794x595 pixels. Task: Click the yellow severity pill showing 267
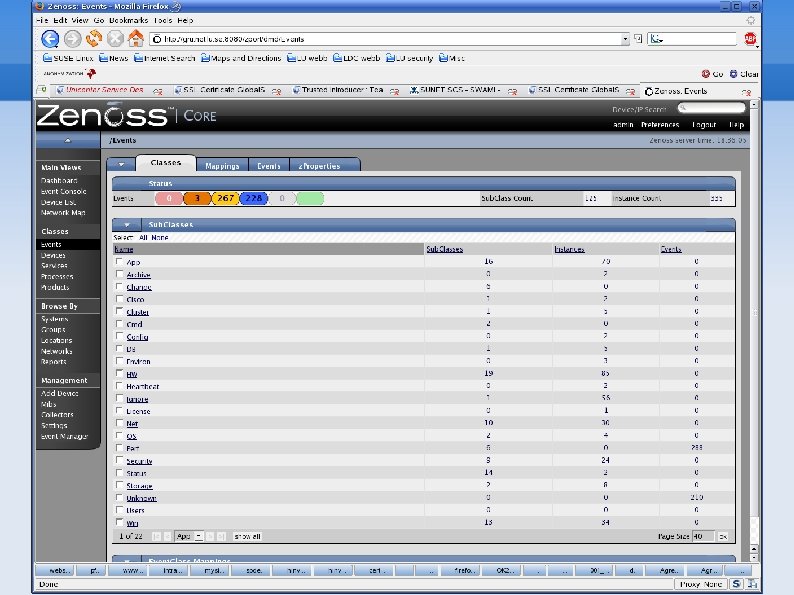pyautogui.click(x=225, y=198)
